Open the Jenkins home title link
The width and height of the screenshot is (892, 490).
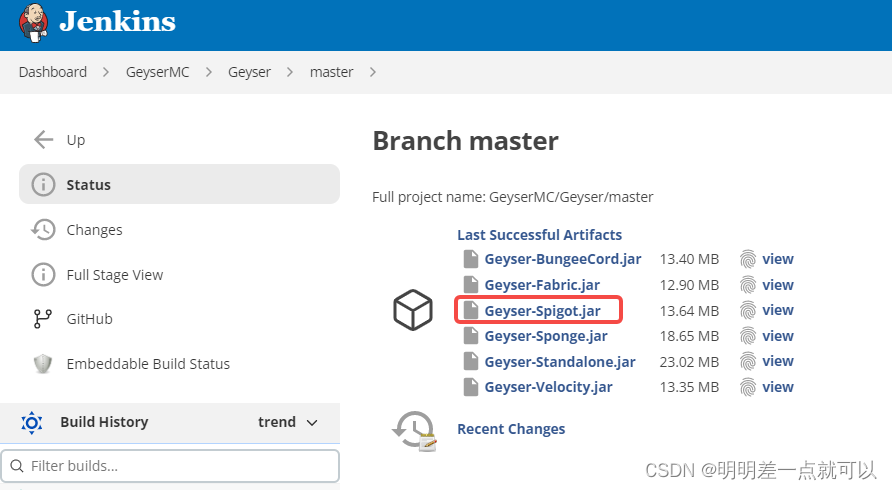[x=117, y=22]
